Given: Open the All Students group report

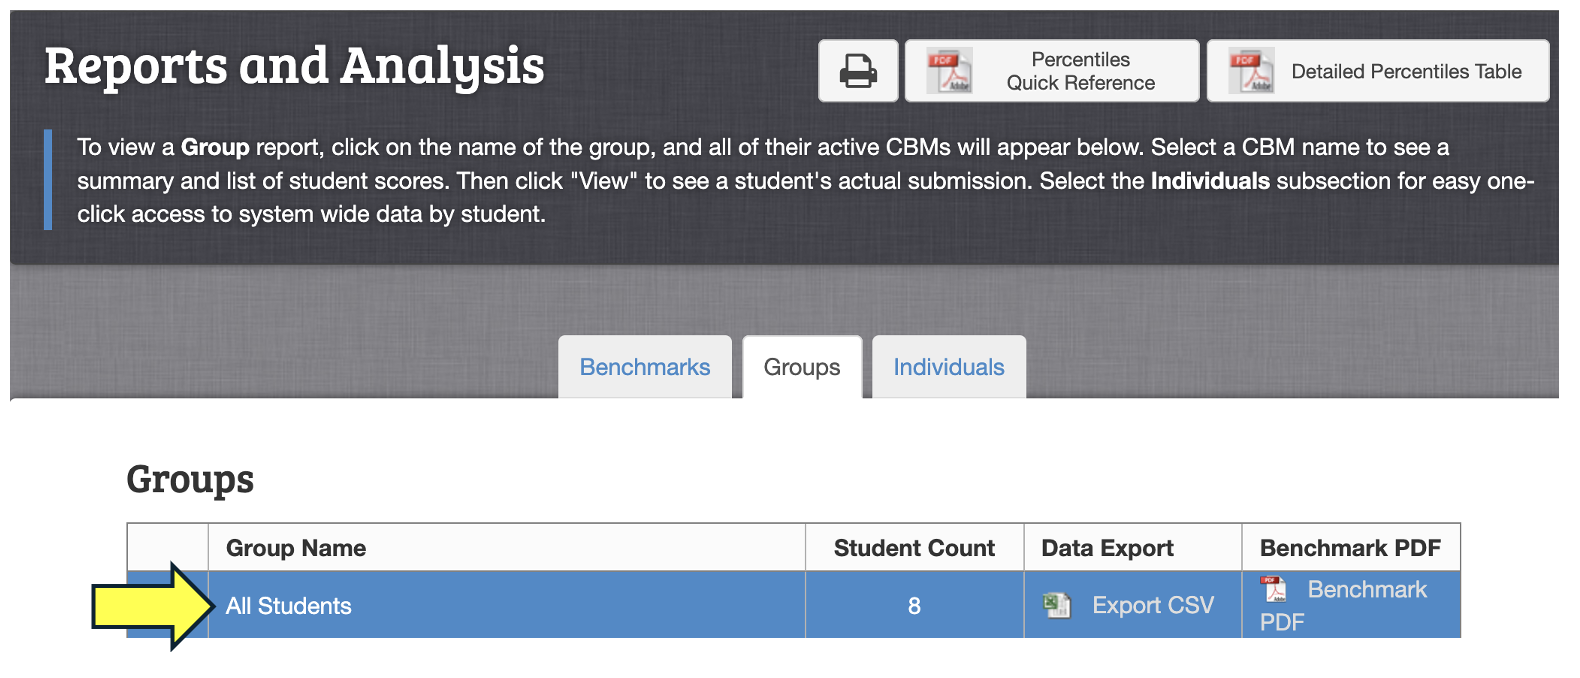Looking at the screenshot, I should click(289, 606).
